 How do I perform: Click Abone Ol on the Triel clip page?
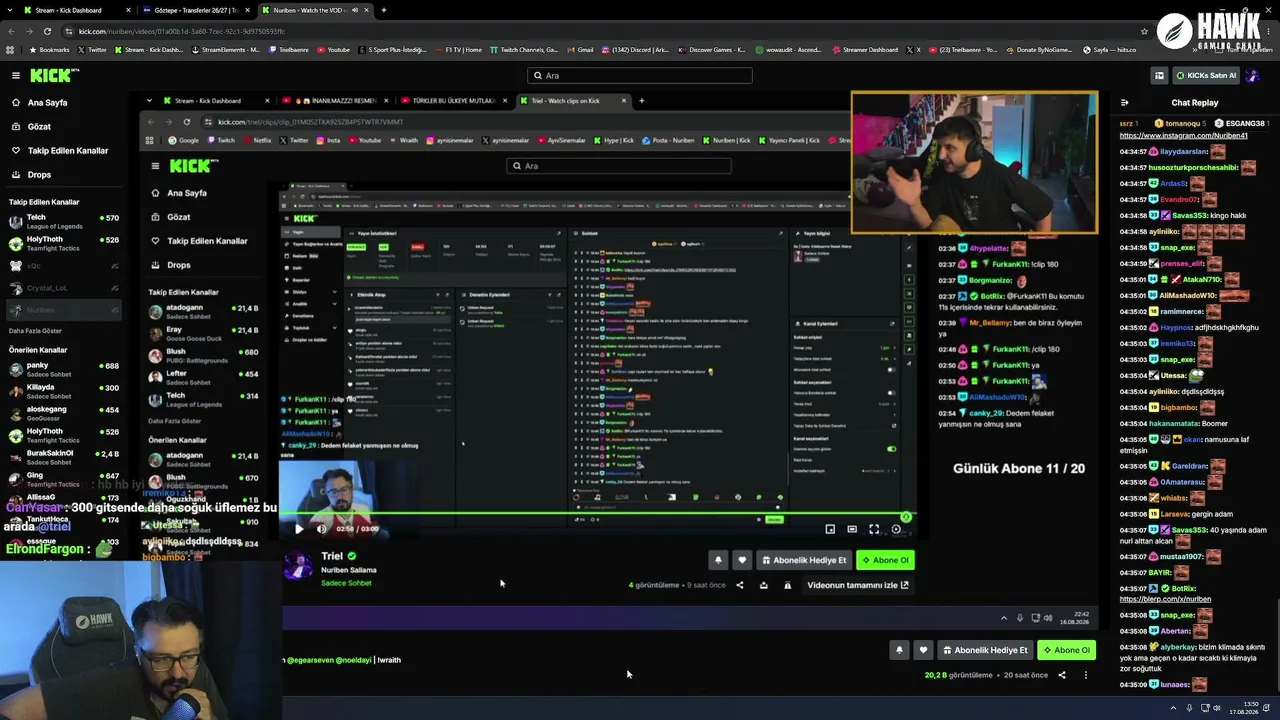point(885,560)
